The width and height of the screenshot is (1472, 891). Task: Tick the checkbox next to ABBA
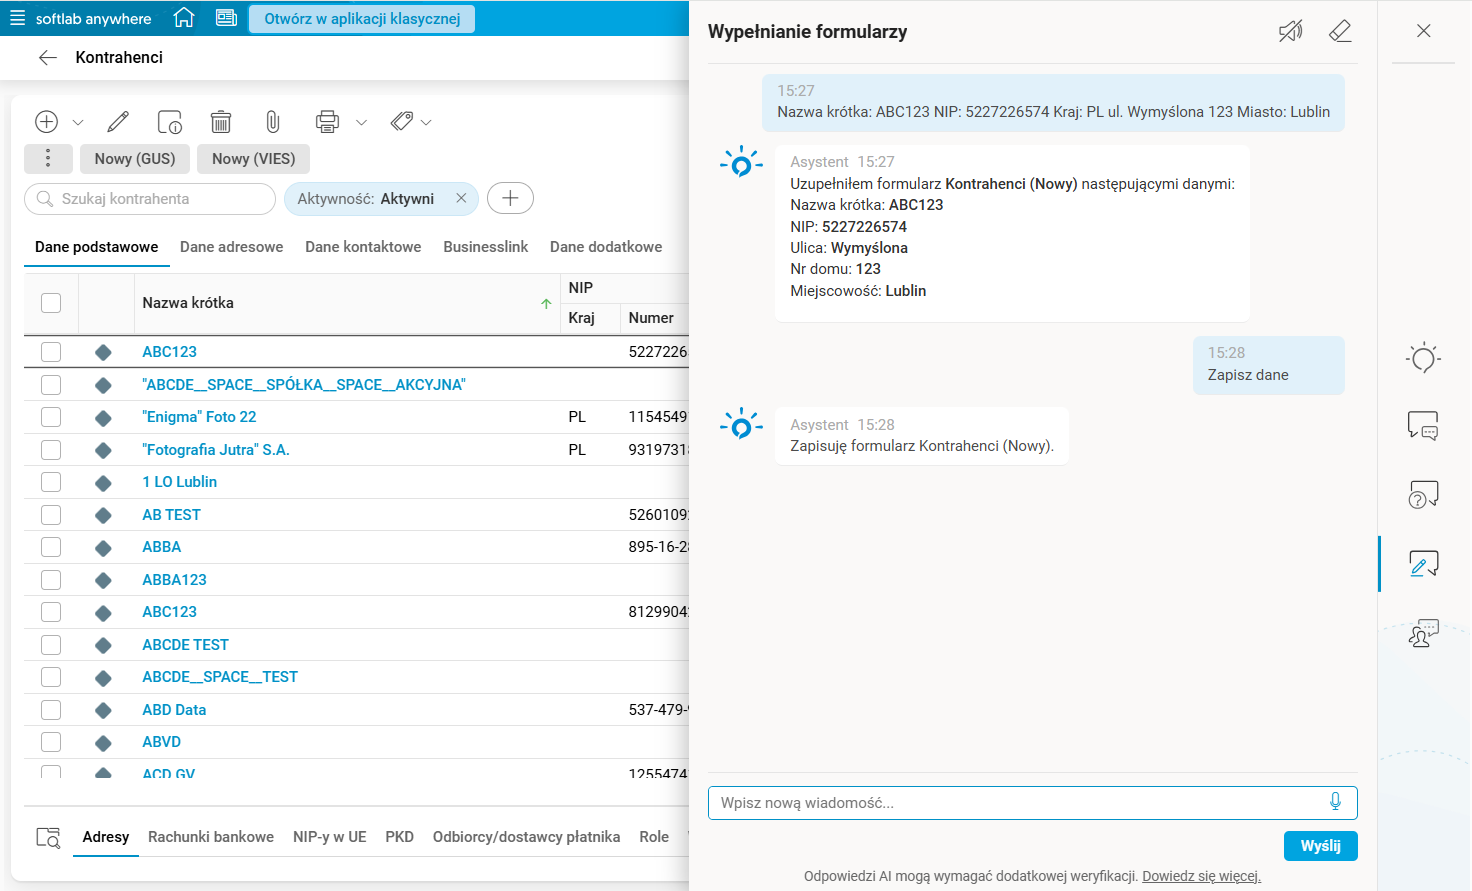tap(51, 547)
